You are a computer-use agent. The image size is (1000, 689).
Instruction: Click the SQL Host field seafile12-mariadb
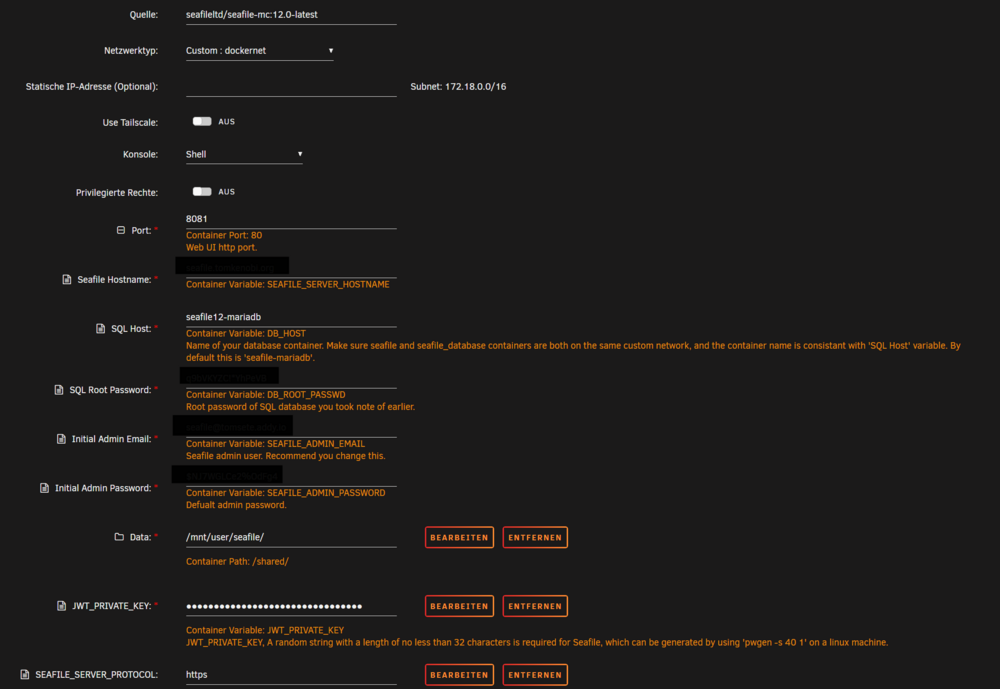click(291, 317)
